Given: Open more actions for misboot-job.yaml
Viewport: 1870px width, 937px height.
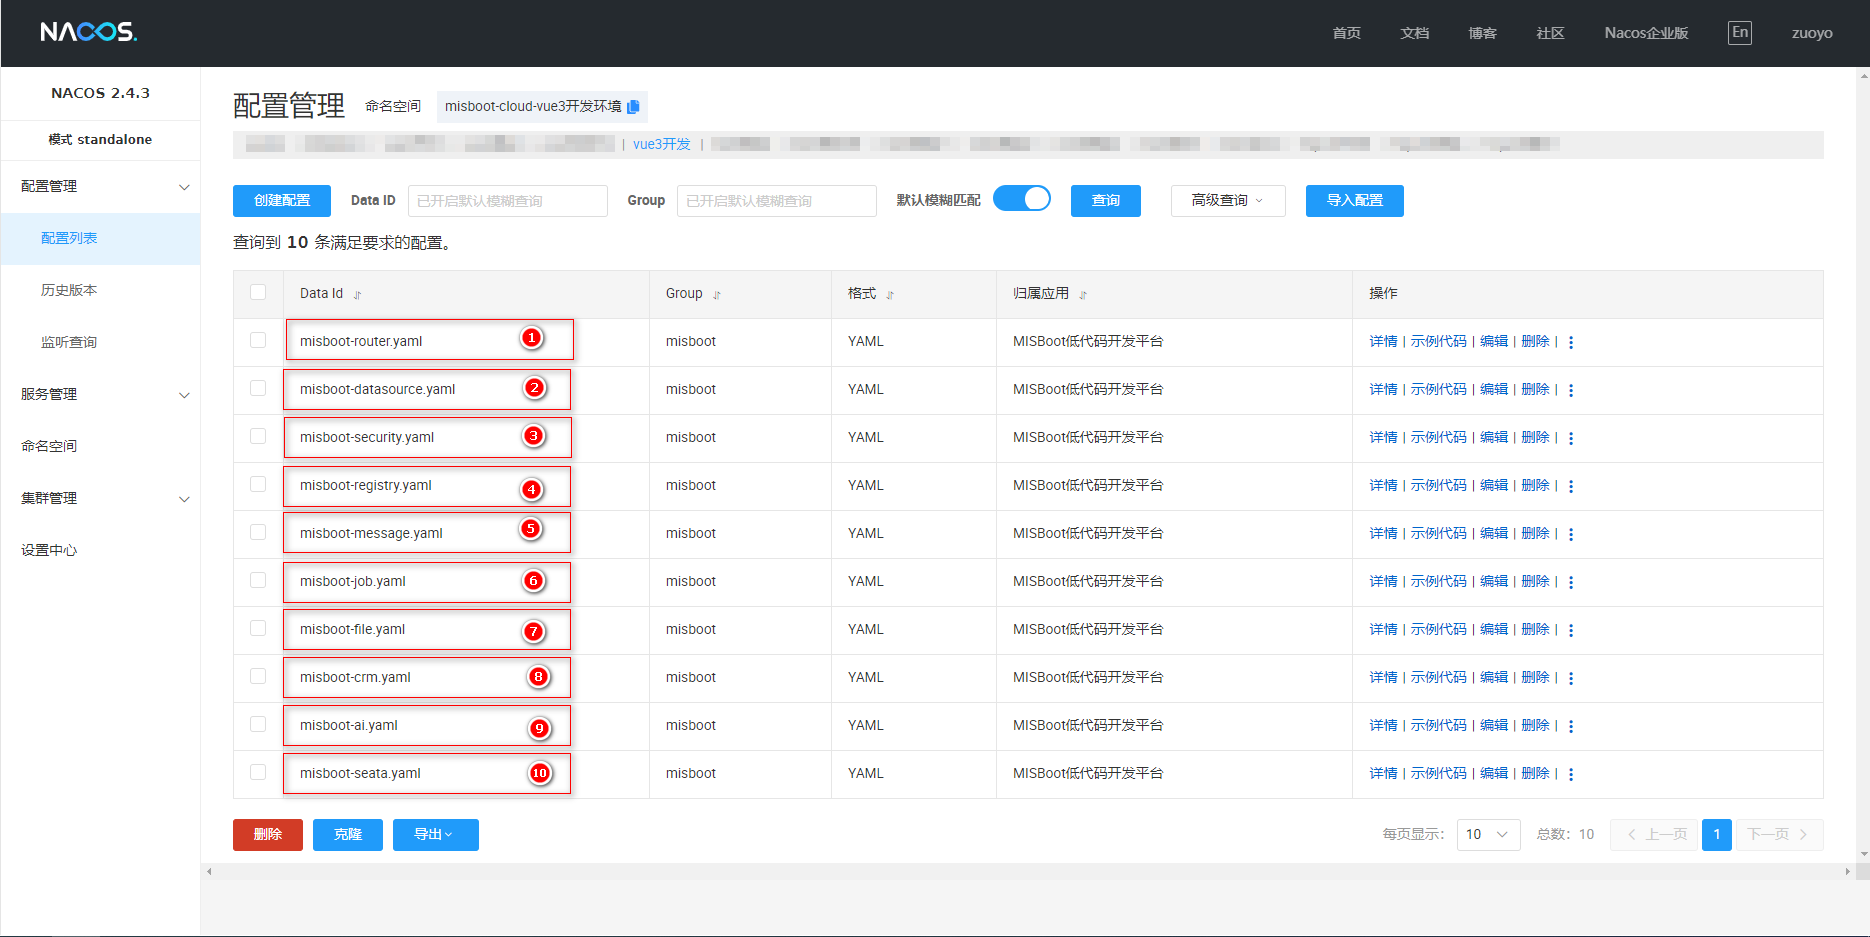Looking at the screenshot, I should point(1571,582).
